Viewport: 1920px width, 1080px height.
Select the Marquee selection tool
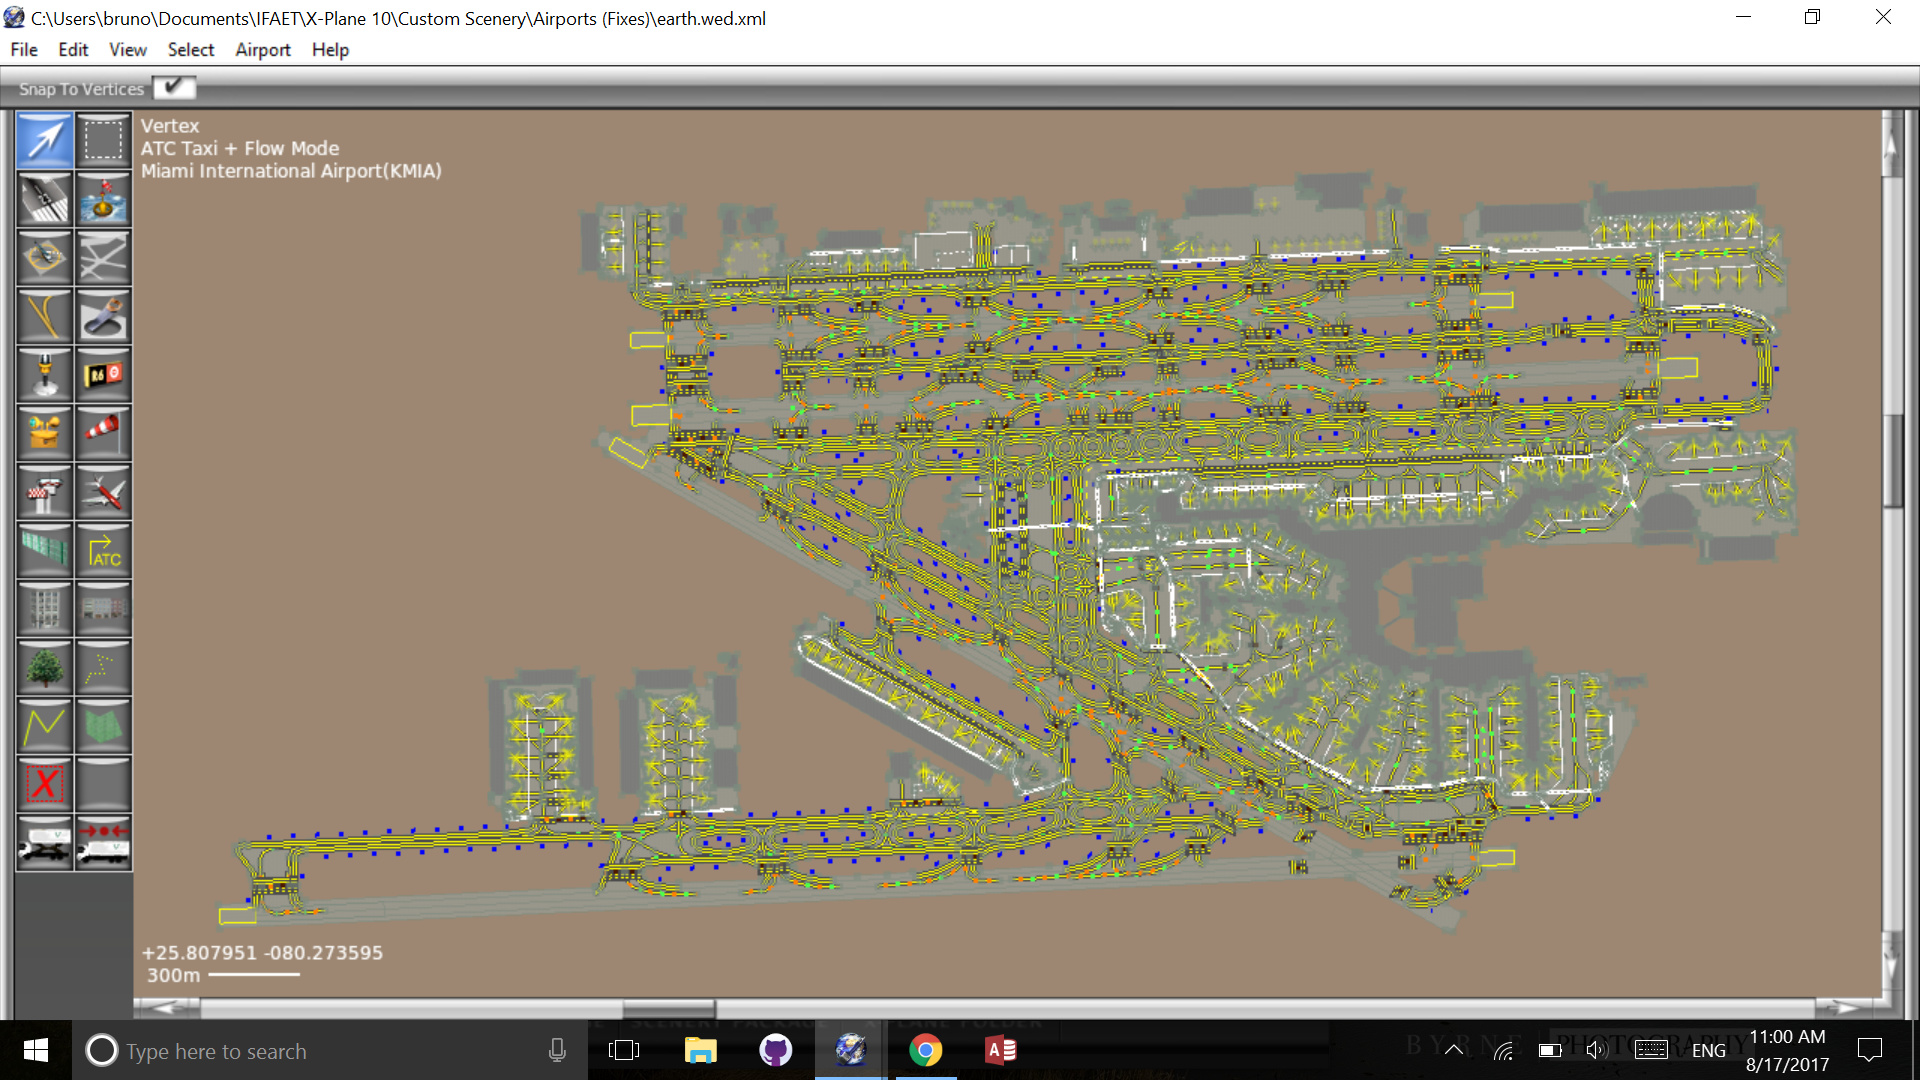(x=103, y=140)
